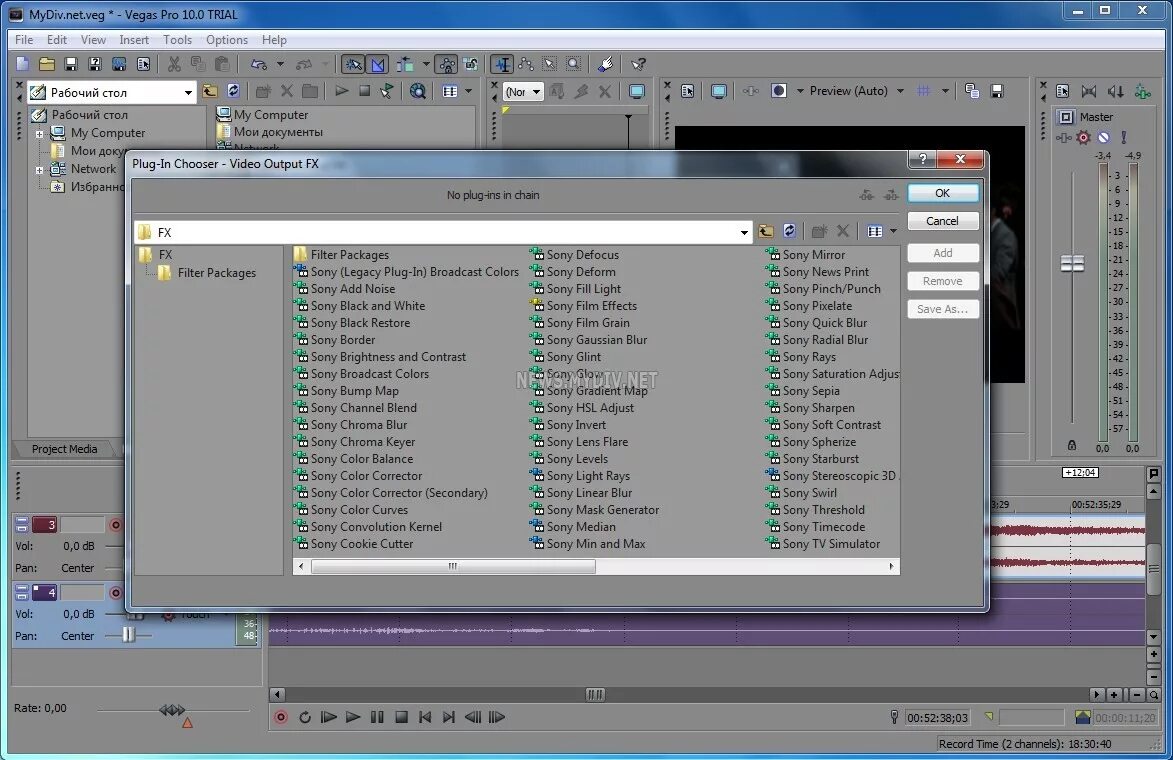This screenshot has height=760, width=1173.
Task: Toggle Mute on the Master bus
Action: pyautogui.click(x=1103, y=138)
